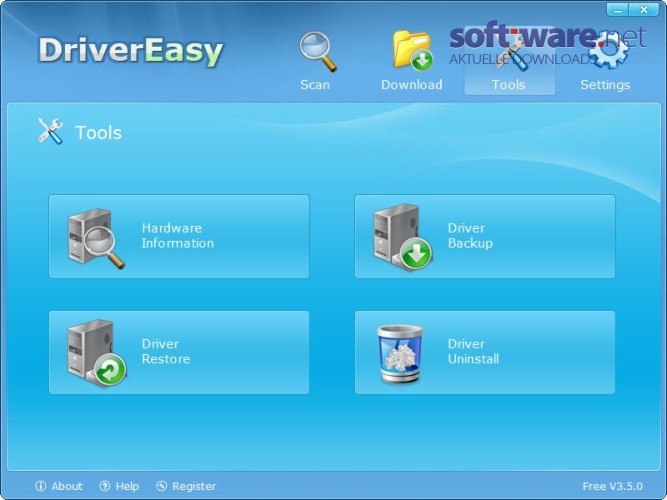
Task: Click the About info icon
Action: click(x=41, y=486)
